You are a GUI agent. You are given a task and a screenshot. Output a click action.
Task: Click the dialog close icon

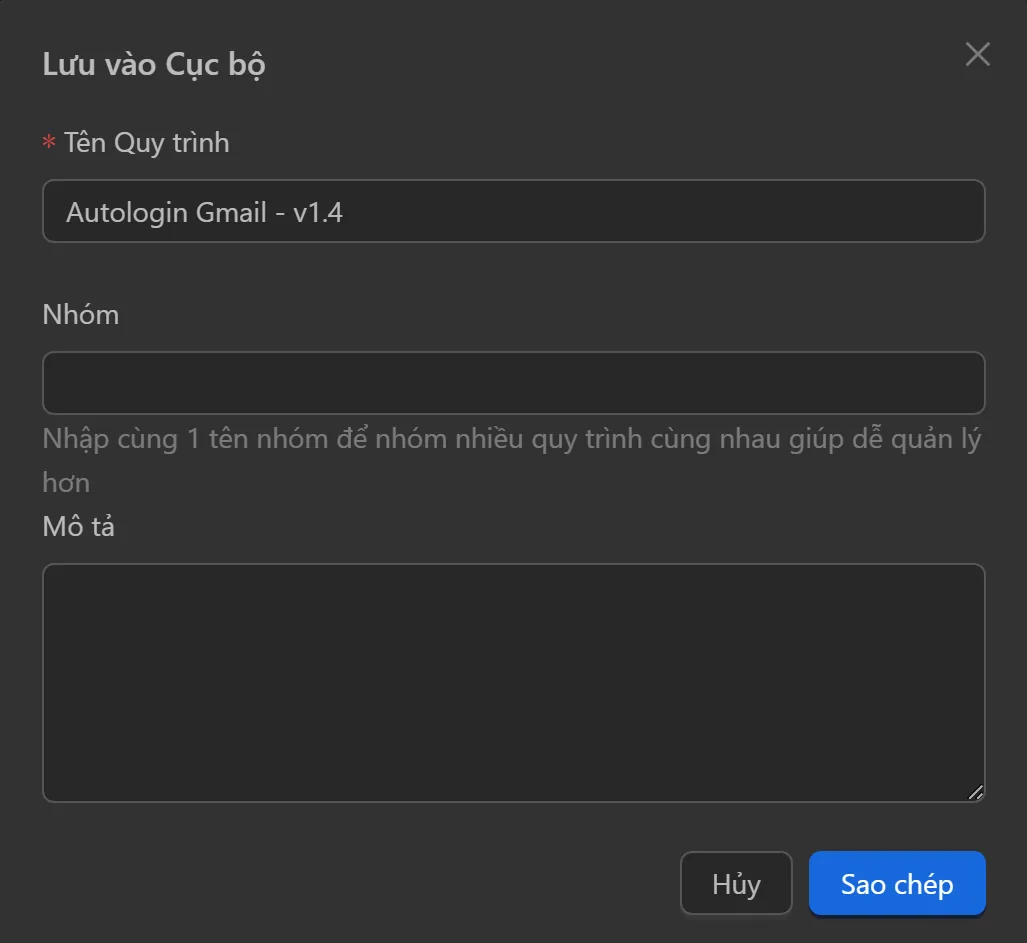977,54
